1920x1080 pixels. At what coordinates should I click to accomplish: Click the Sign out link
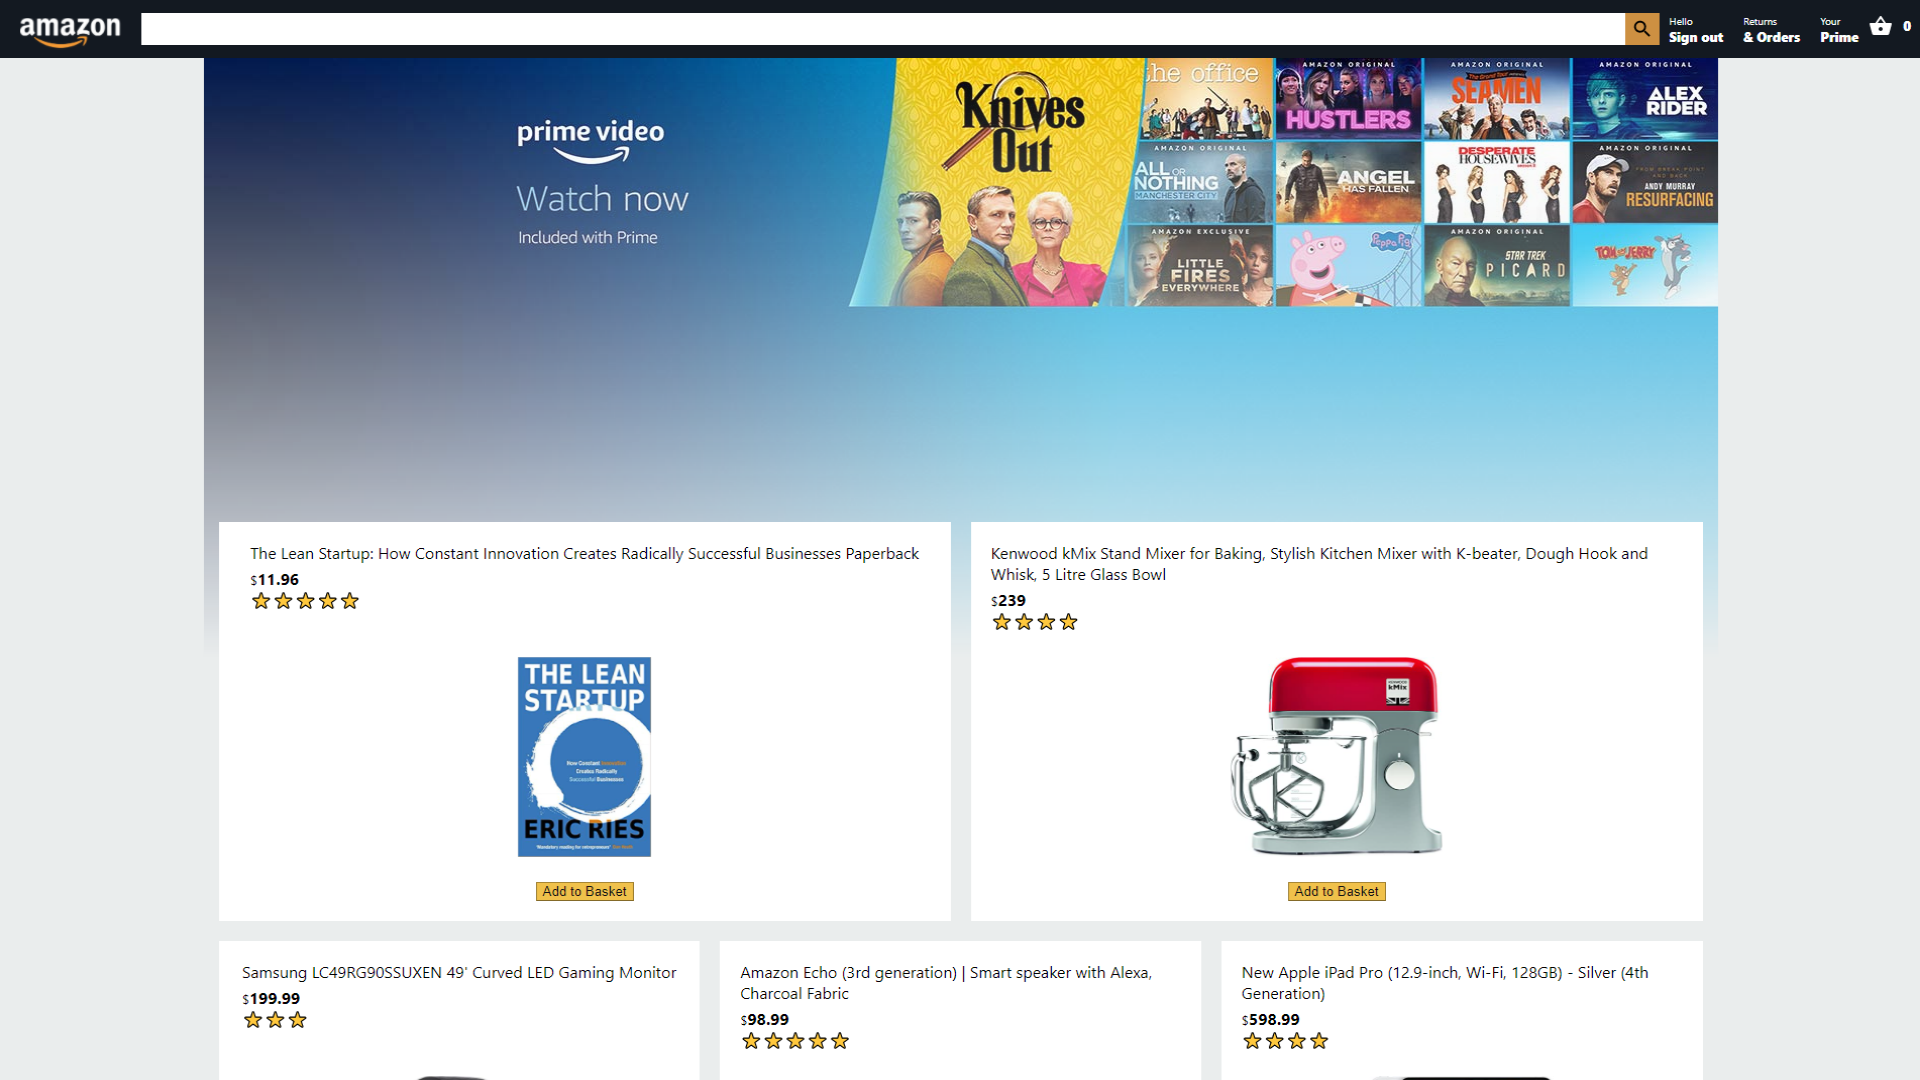(1696, 37)
